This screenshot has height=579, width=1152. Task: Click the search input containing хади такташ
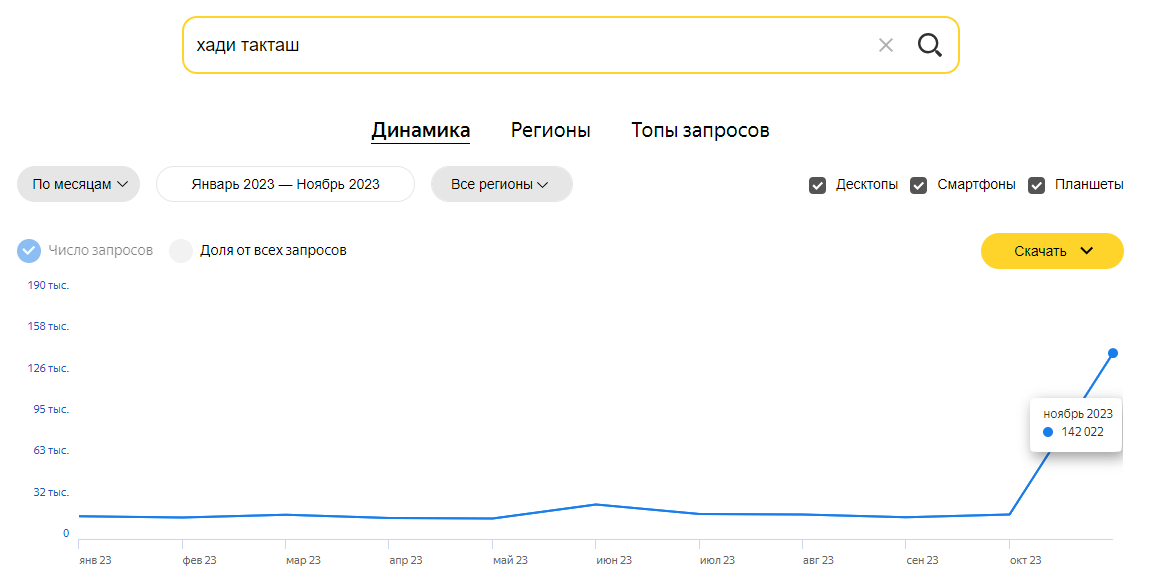pos(529,46)
